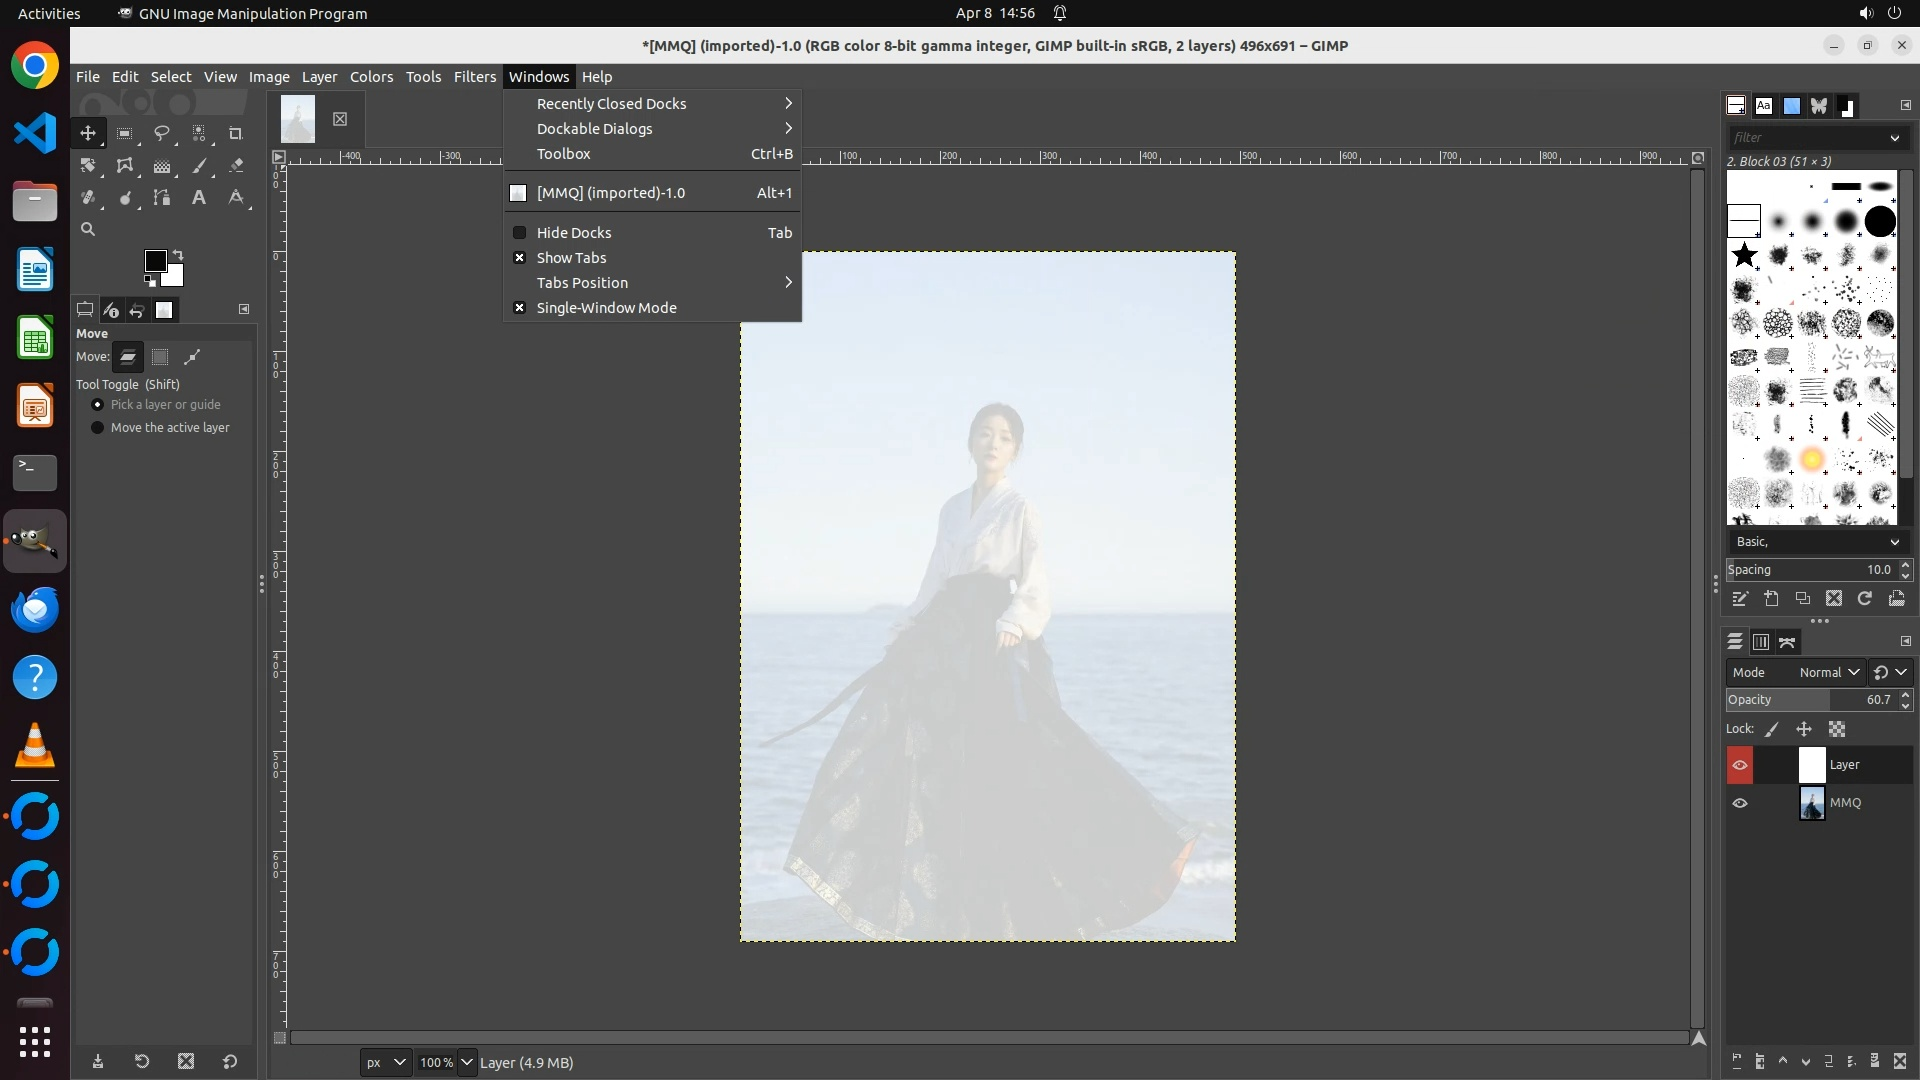This screenshot has height=1080, width=1920.
Task: Select the Zoom magnifier tool
Action: click(88, 230)
